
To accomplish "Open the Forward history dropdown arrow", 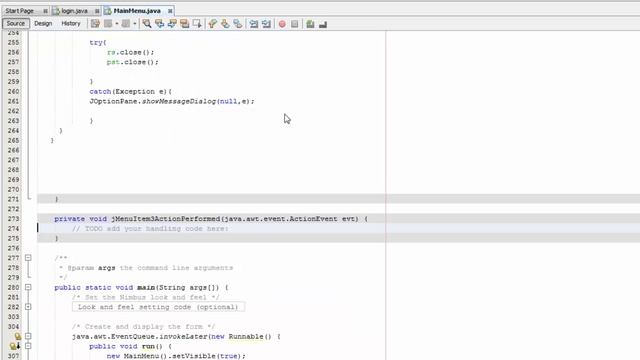I will coord(135,24).
